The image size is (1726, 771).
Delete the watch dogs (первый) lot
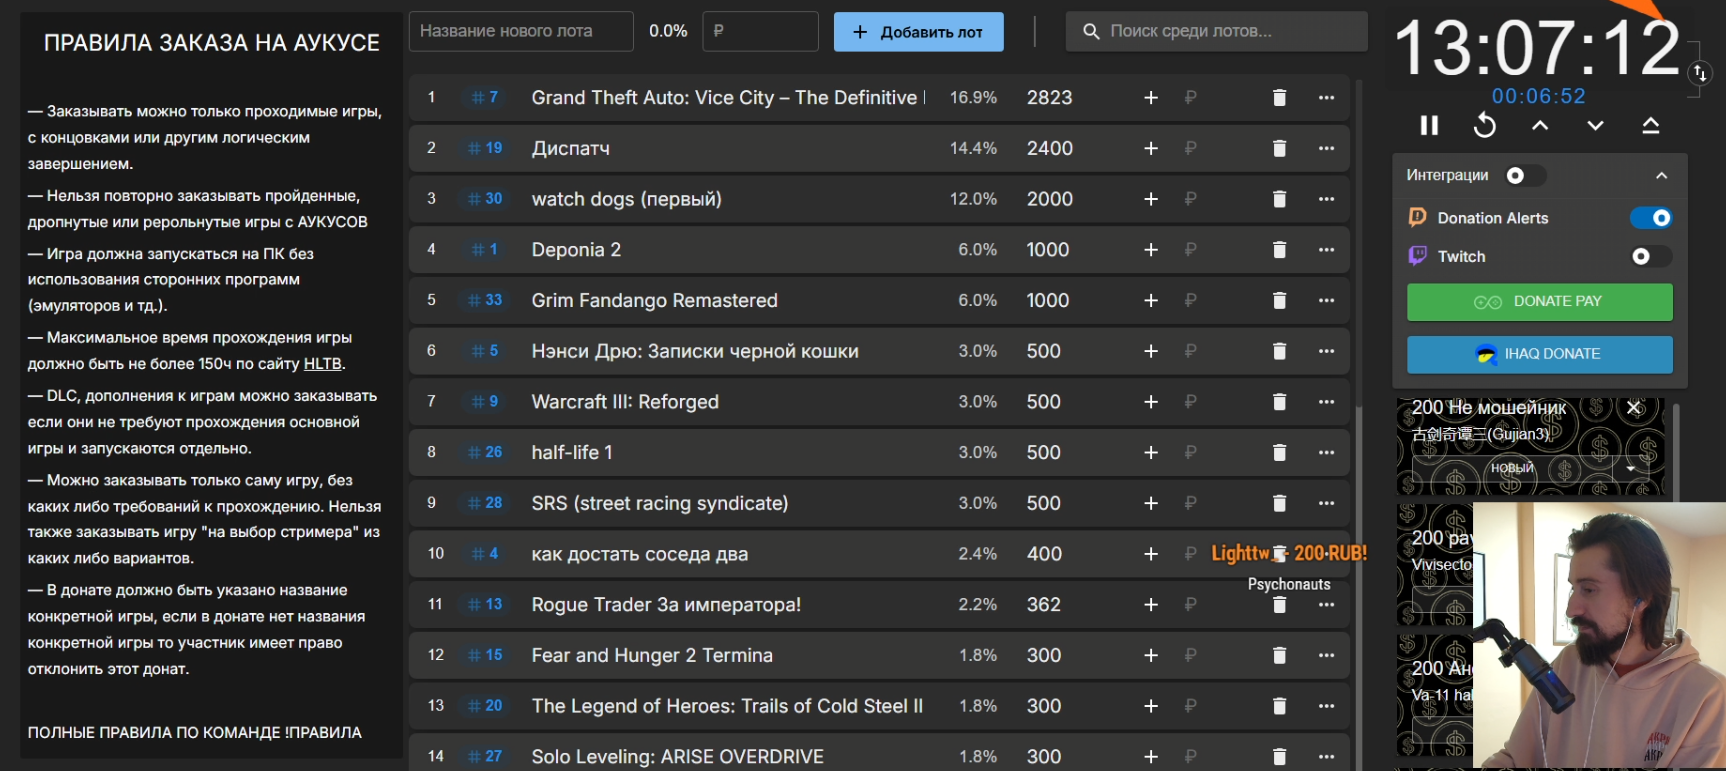point(1279,199)
